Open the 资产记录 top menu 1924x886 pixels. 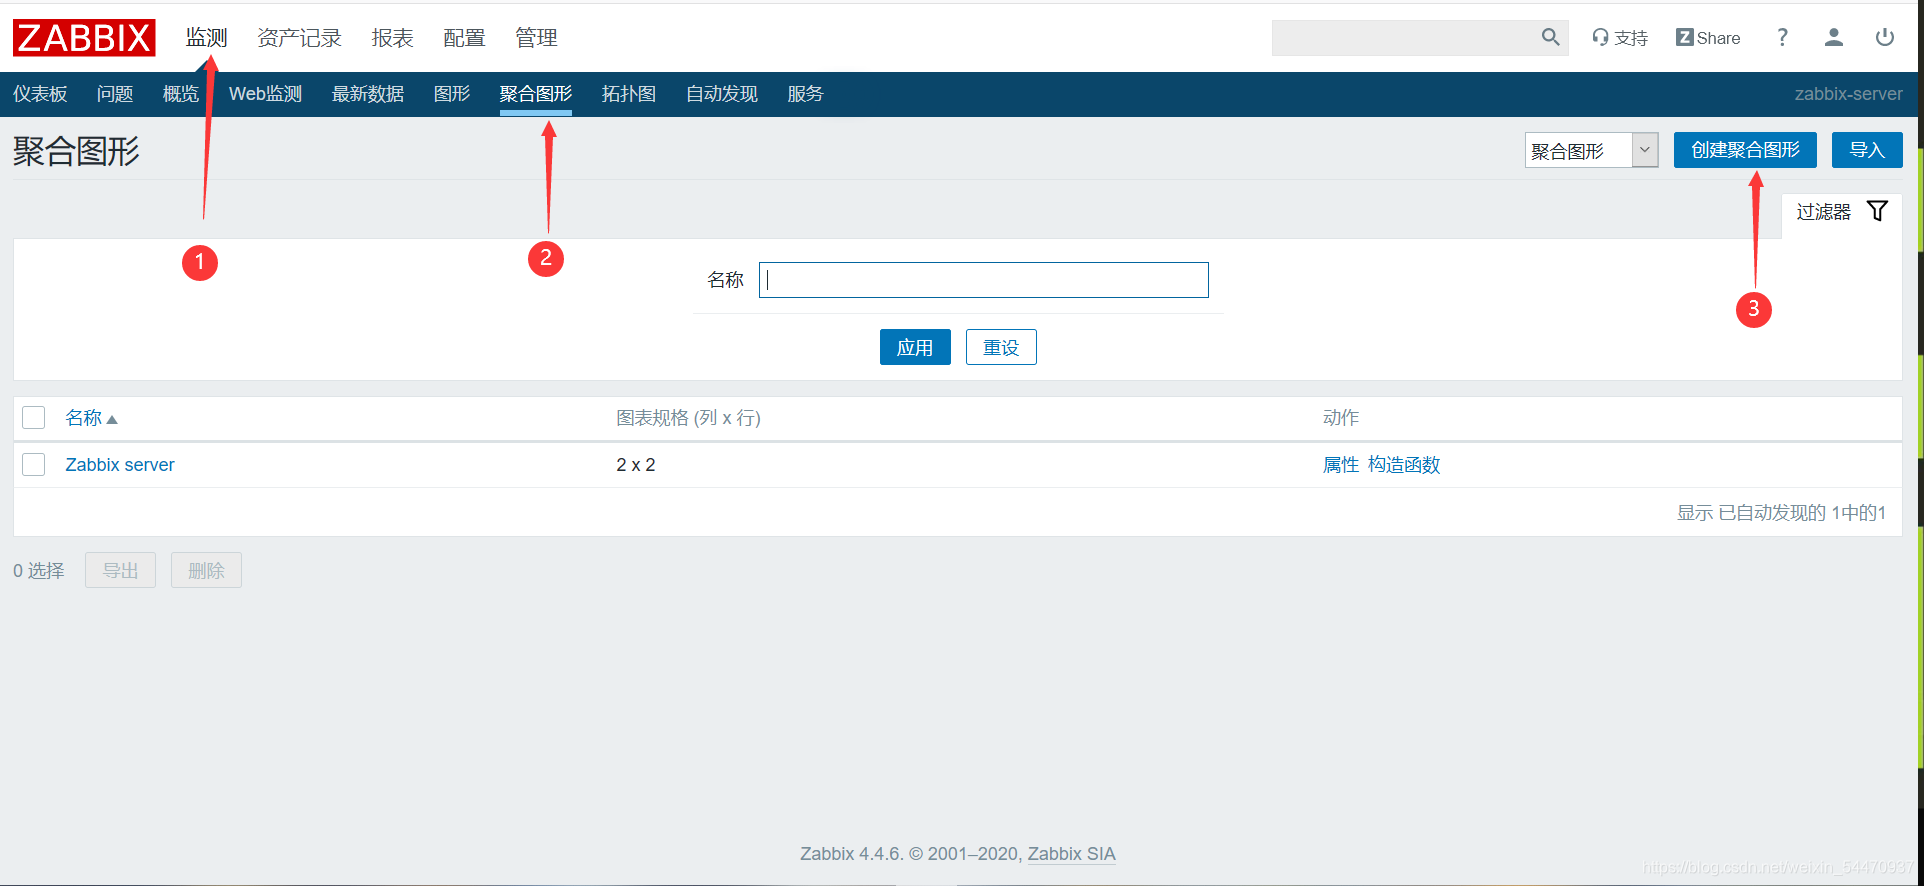click(299, 38)
